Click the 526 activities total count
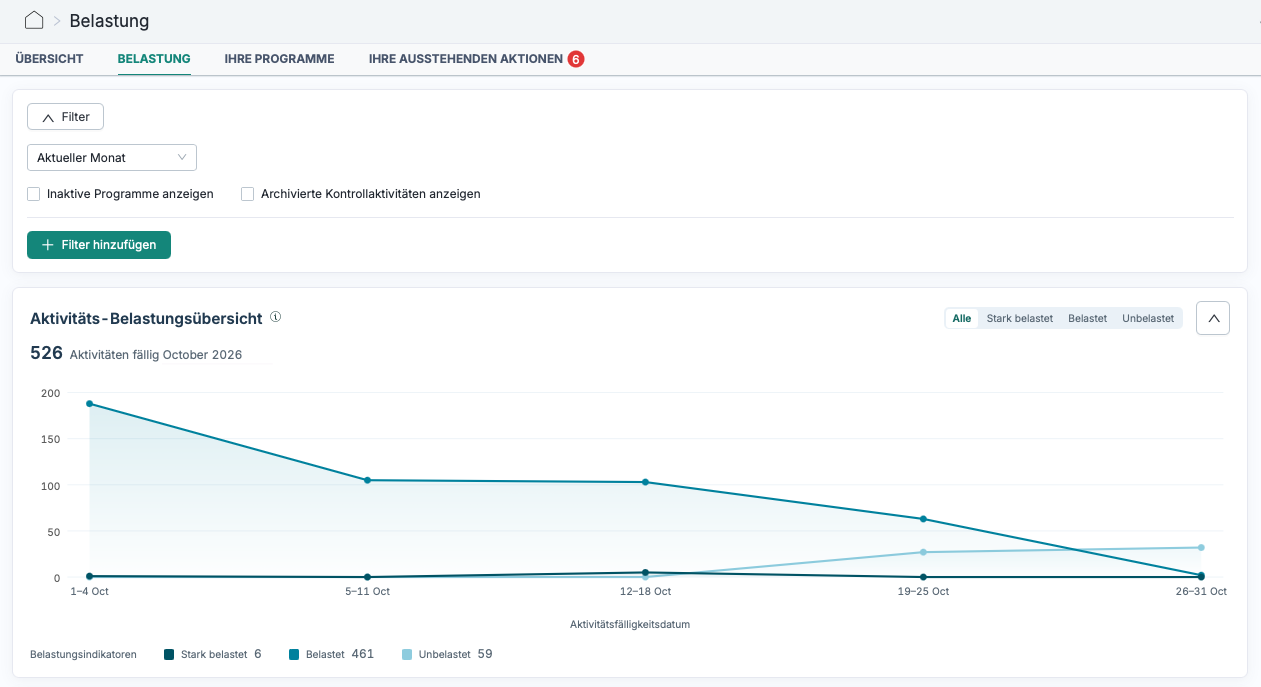Image resolution: width=1261 pixels, height=687 pixels. click(x=46, y=353)
